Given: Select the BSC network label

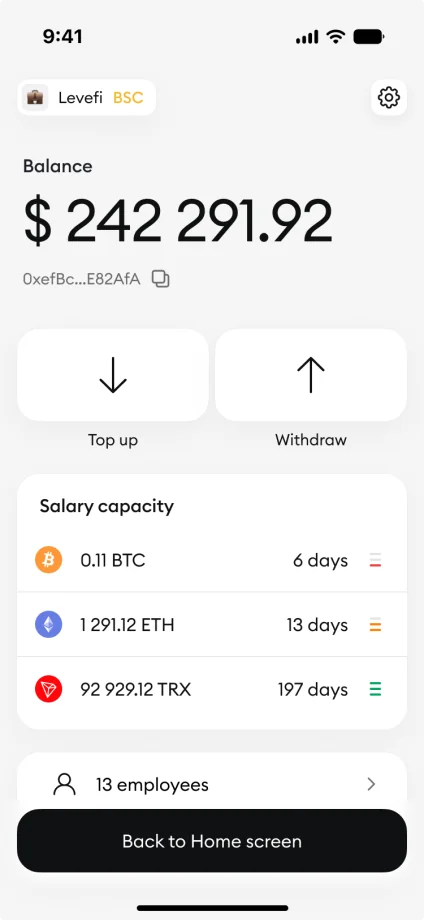Looking at the screenshot, I should (x=128, y=97).
